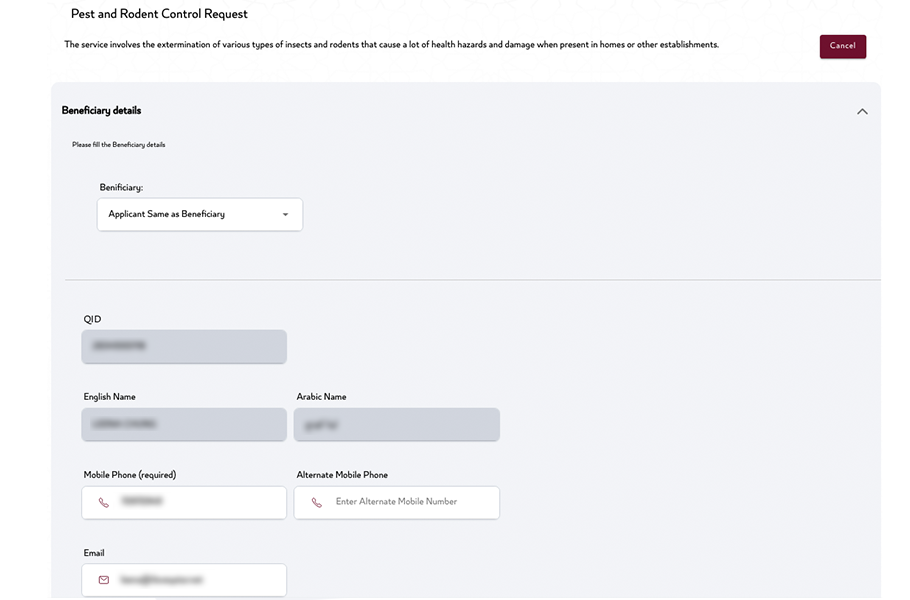The height and width of the screenshot is (600, 910).
Task: Select "Applicant Same as Beneficiary" value
Action: pos(165,214)
